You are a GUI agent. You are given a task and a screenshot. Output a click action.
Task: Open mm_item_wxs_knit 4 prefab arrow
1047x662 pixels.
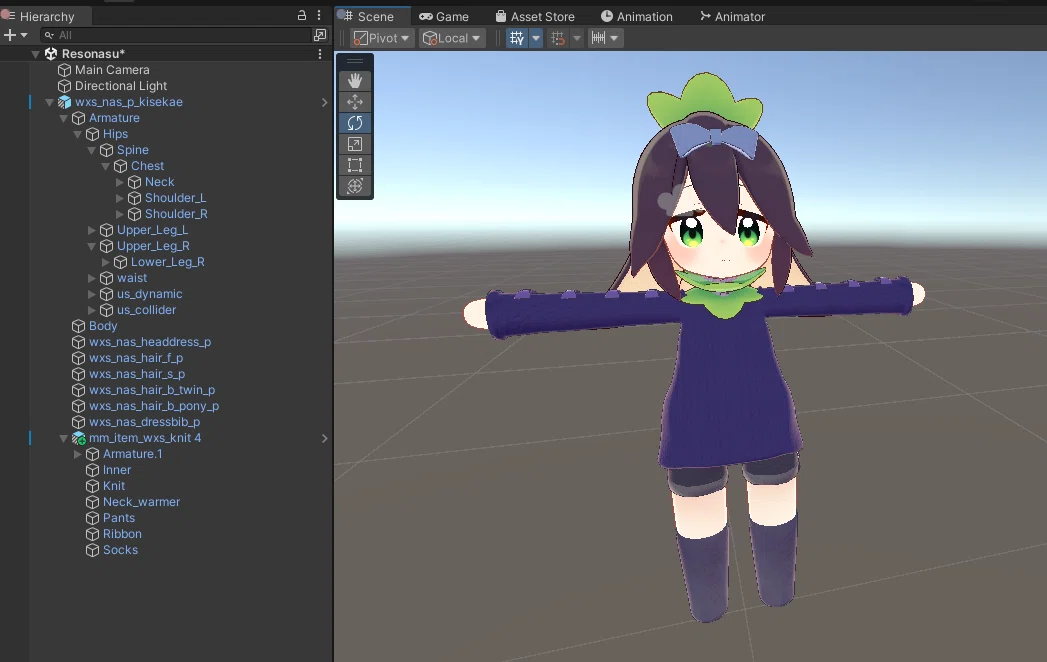point(325,438)
